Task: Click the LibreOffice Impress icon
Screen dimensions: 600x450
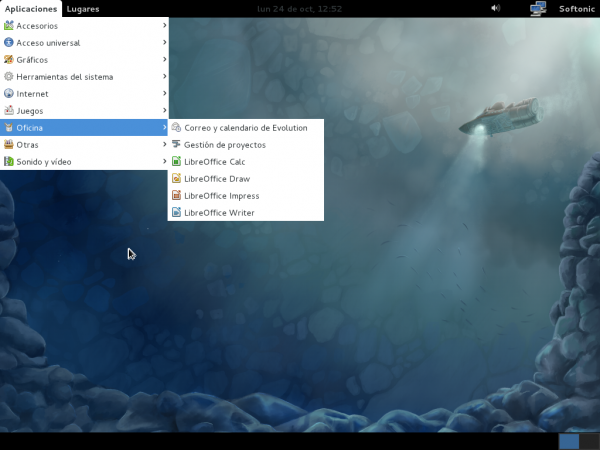Action: point(176,195)
